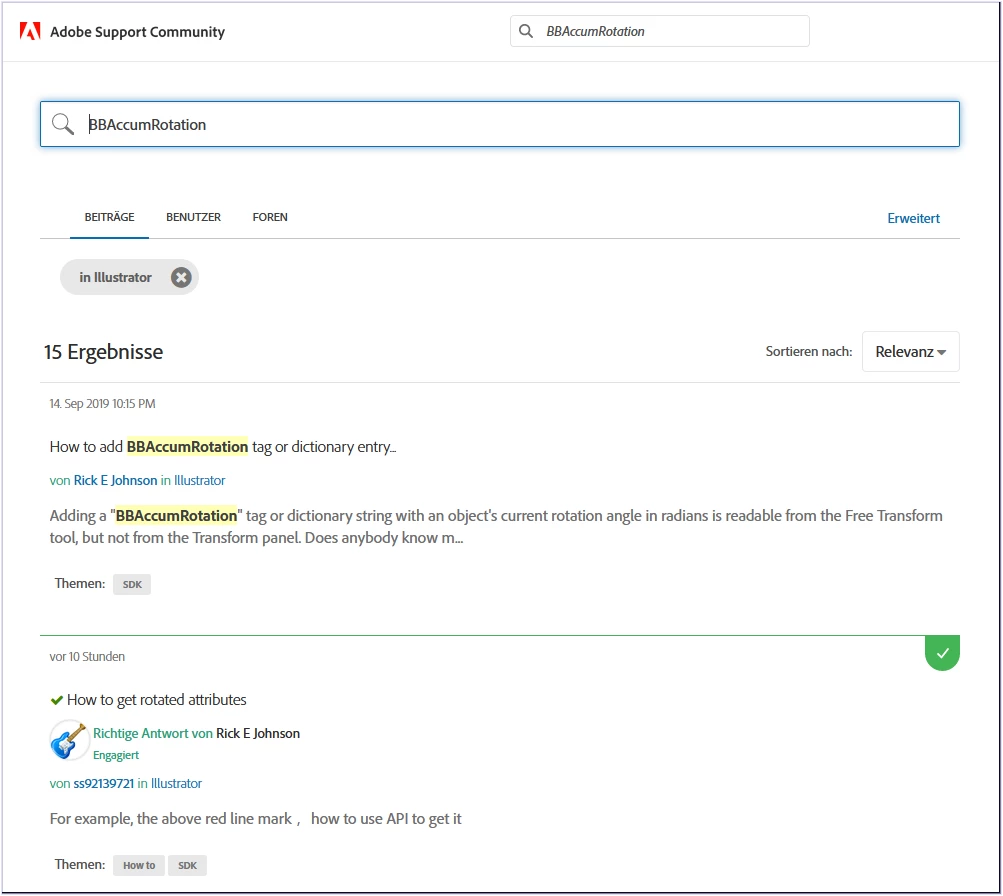
Task: Open the Adobe Support Community home link
Action: click(138, 32)
